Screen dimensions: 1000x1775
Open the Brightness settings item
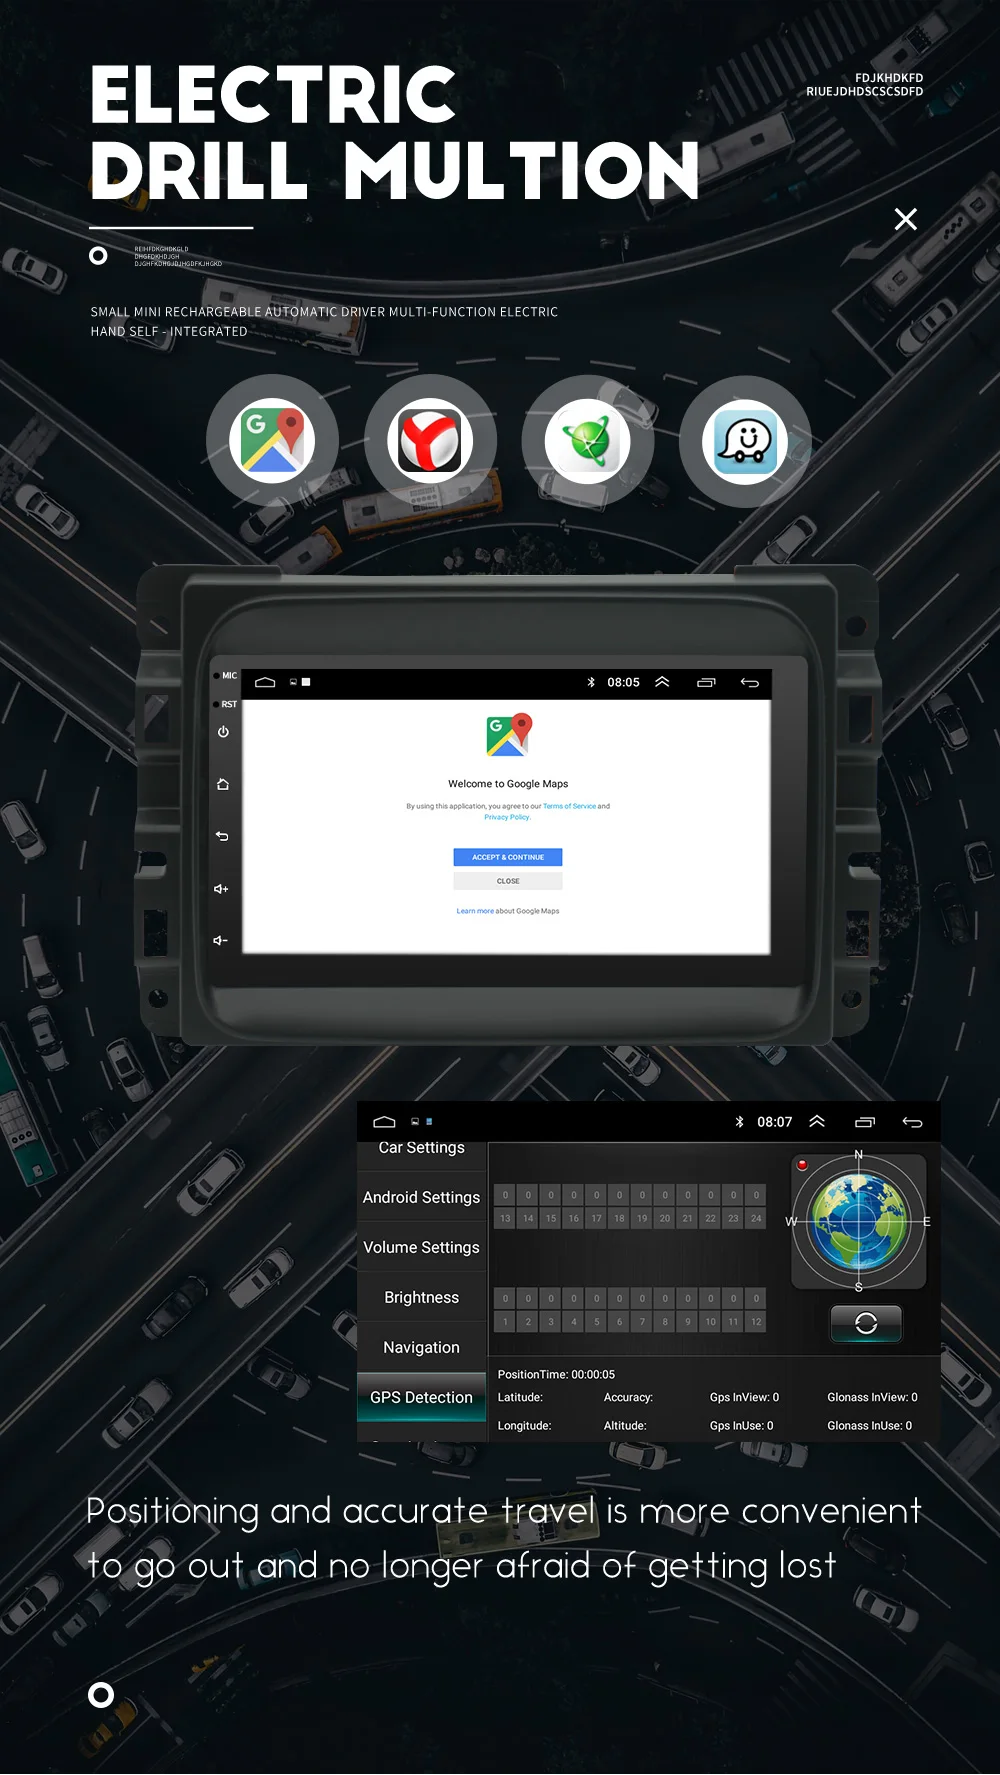click(422, 1297)
